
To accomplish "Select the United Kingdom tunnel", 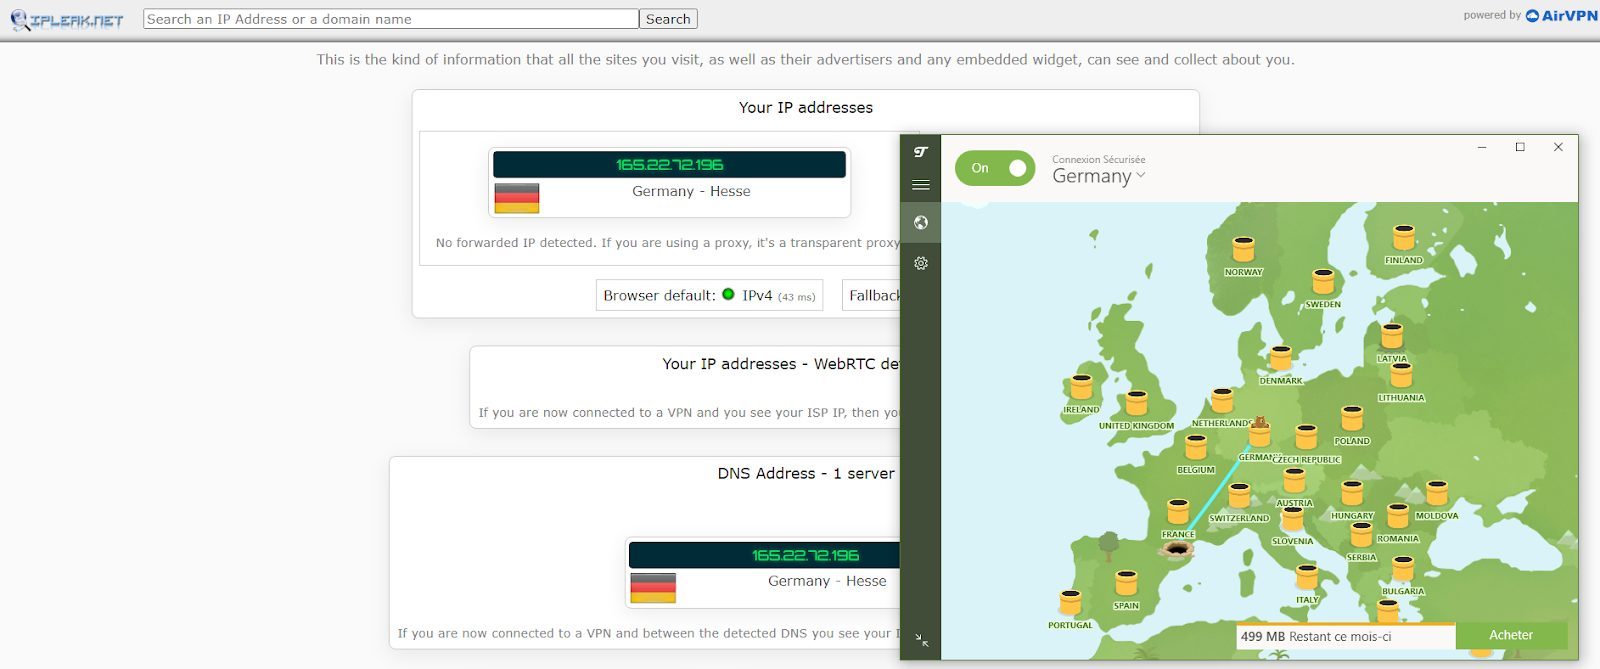I will click(x=1136, y=403).
